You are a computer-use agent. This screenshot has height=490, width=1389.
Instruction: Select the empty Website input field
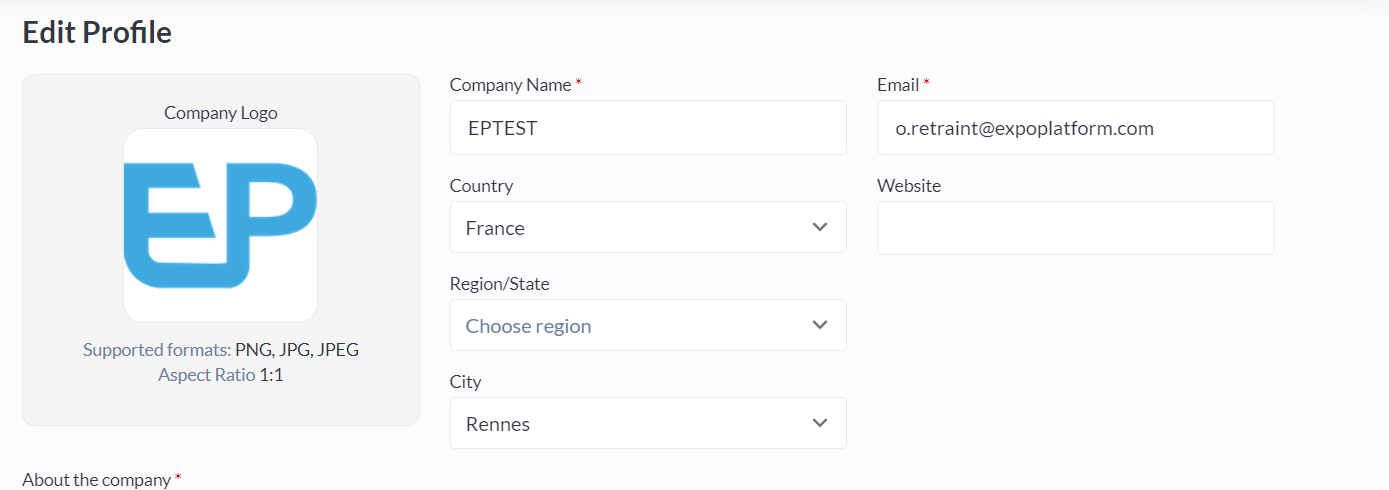point(1075,228)
